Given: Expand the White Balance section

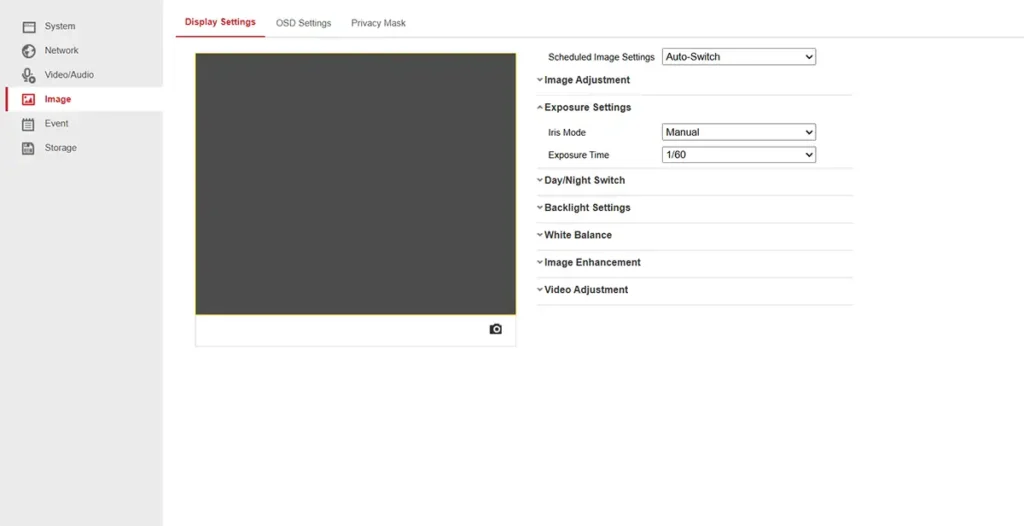Looking at the screenshot, I should coord(577,235).
